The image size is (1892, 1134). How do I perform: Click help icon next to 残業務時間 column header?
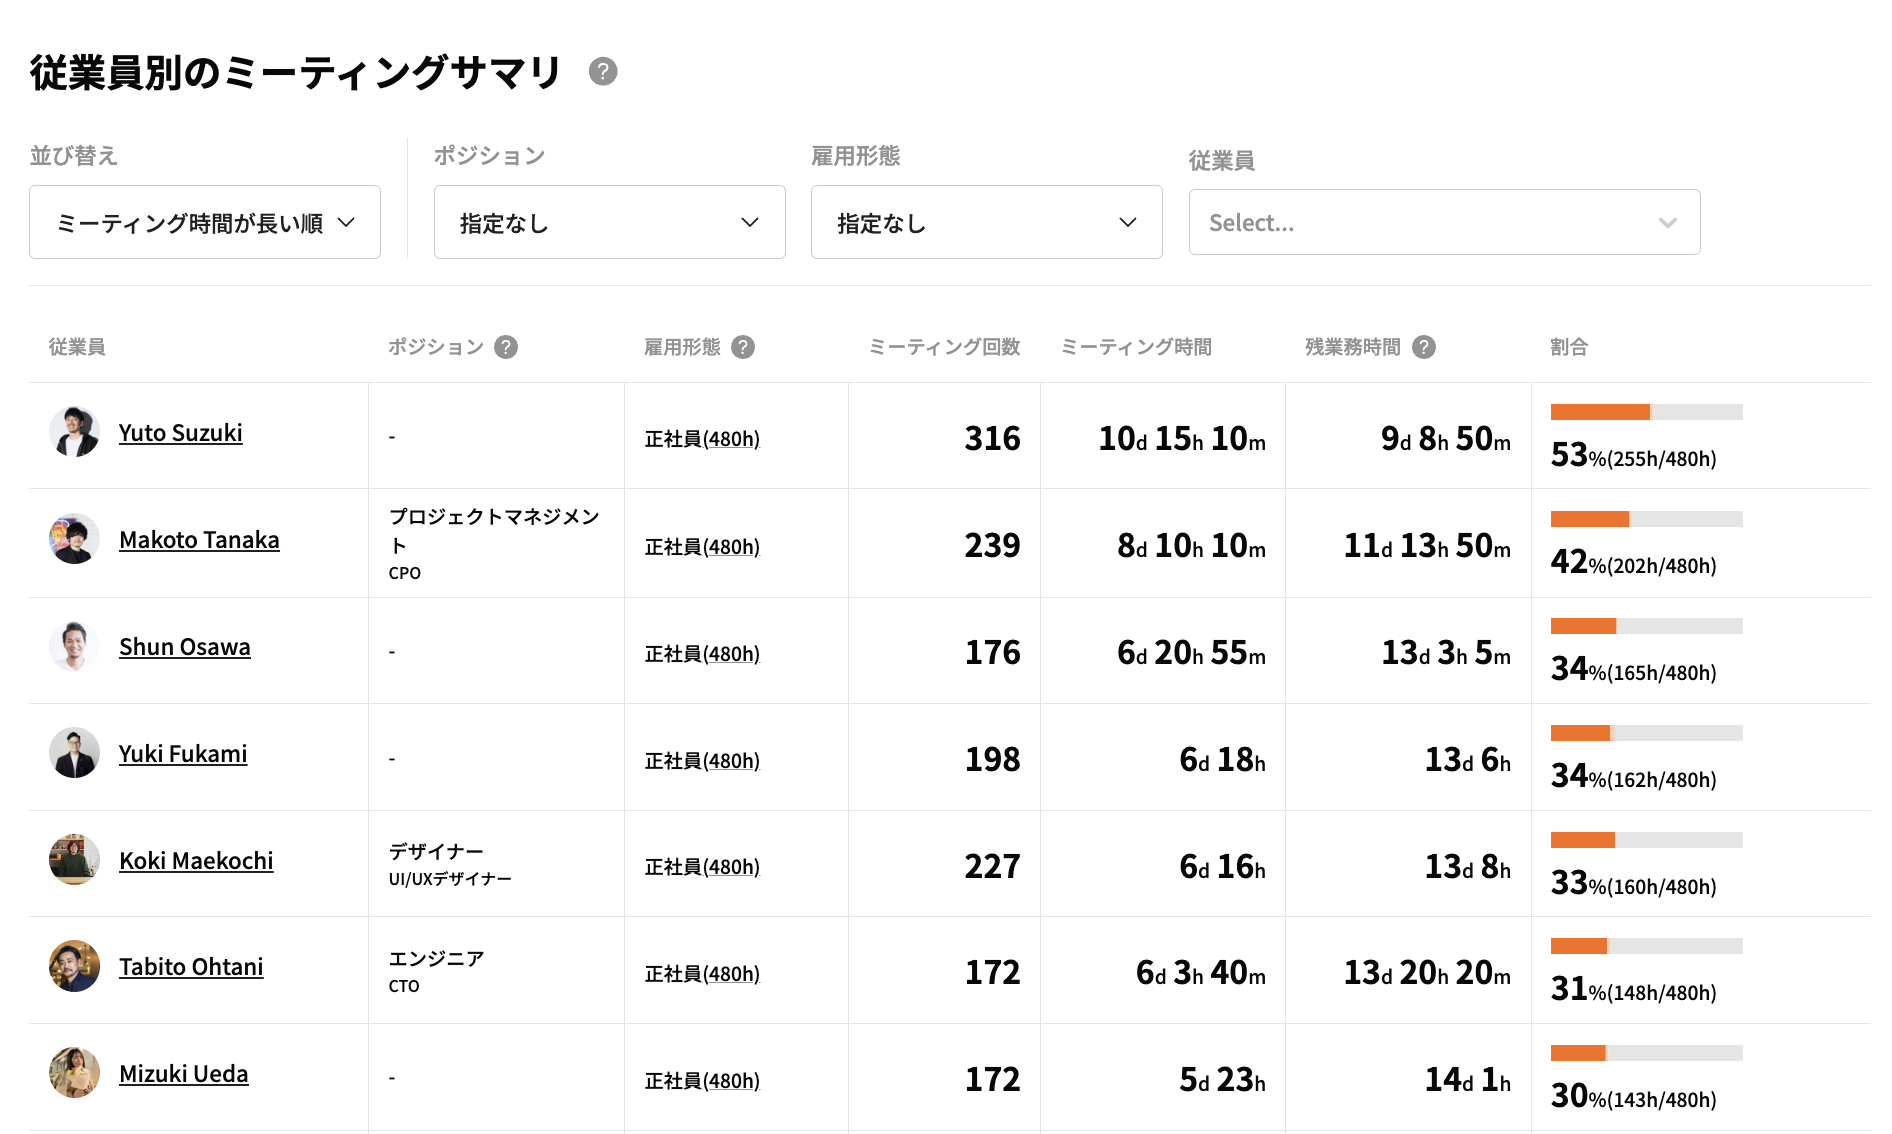pos(1423,347)
